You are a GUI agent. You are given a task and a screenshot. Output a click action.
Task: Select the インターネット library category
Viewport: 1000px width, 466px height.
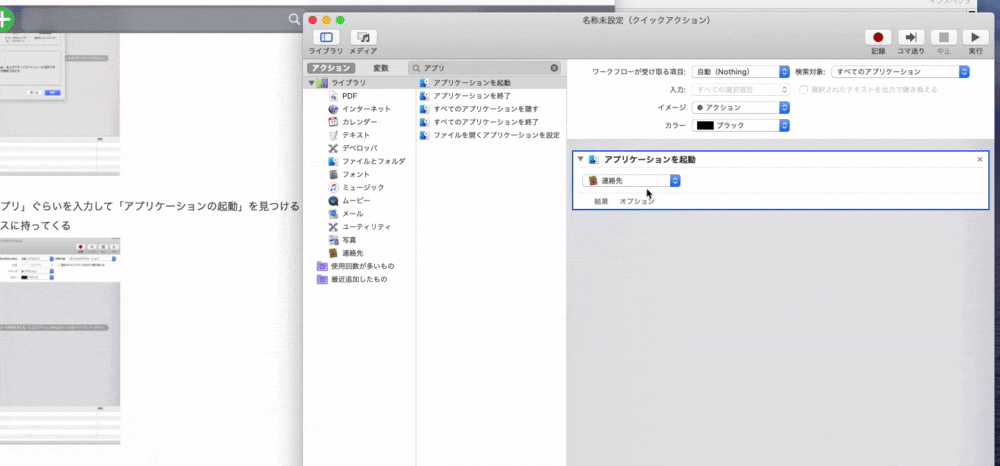coord(358,109)
